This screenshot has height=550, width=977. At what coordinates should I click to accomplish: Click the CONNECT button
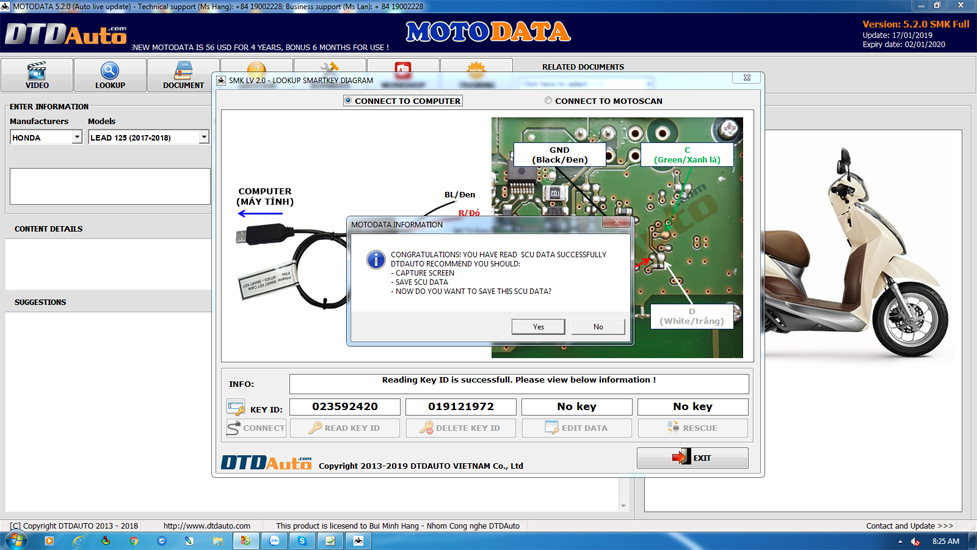point(256,428)
